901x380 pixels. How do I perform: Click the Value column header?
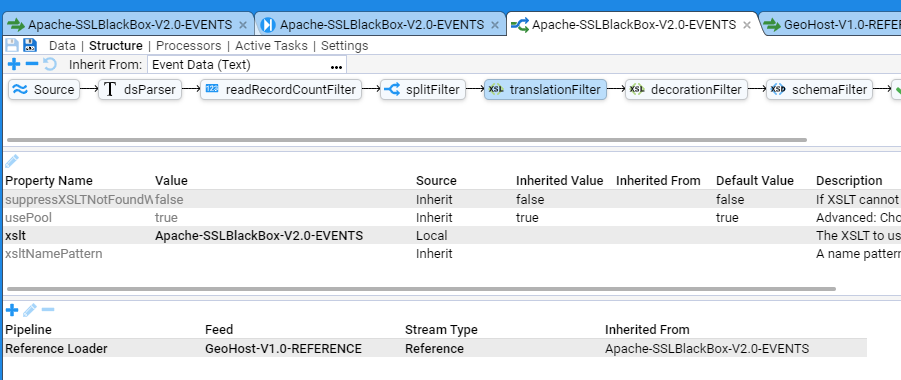click(171, 181)
